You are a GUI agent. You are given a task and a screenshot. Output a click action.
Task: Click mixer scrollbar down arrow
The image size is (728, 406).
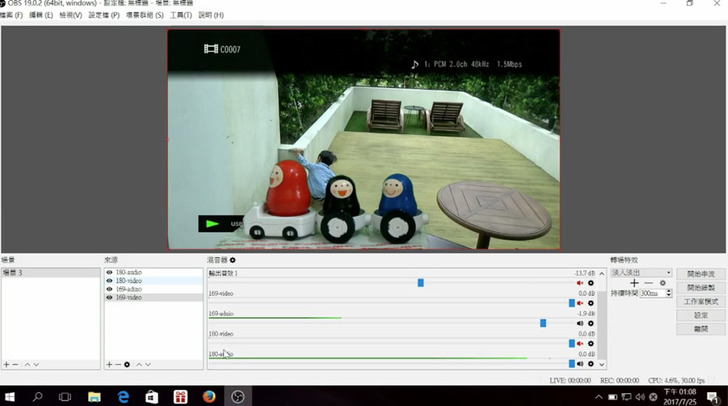[602, 365]
